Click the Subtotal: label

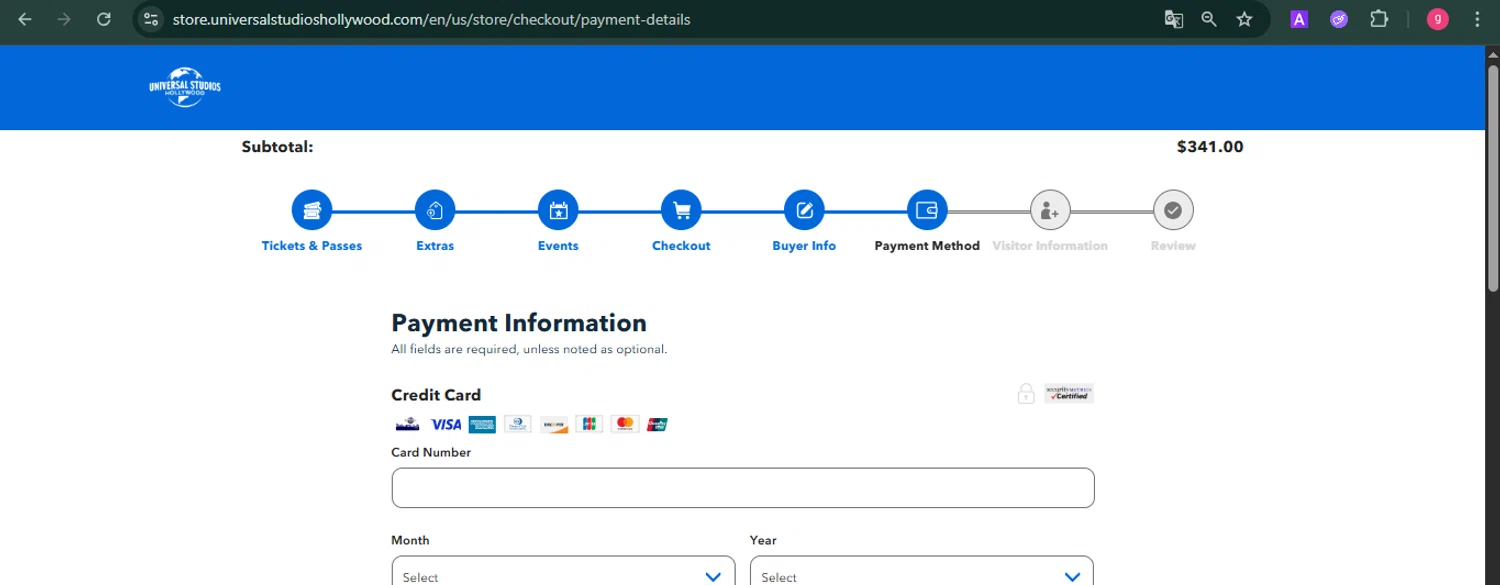[x=277, y=147]
